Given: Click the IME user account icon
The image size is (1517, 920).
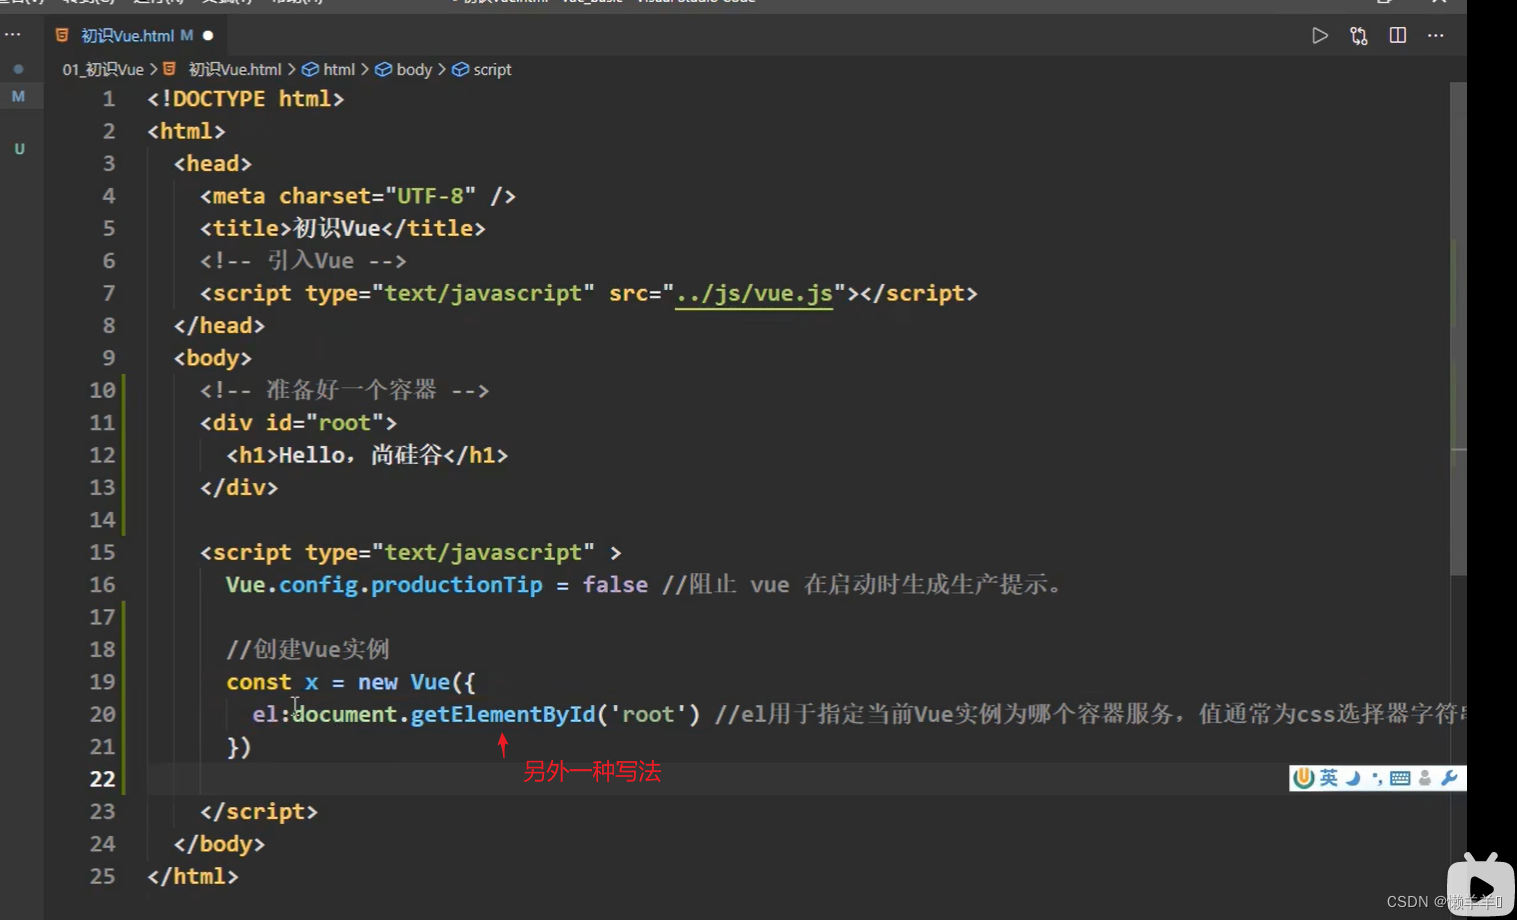Looking at the screenshot, I should (x=1425, y=778).
